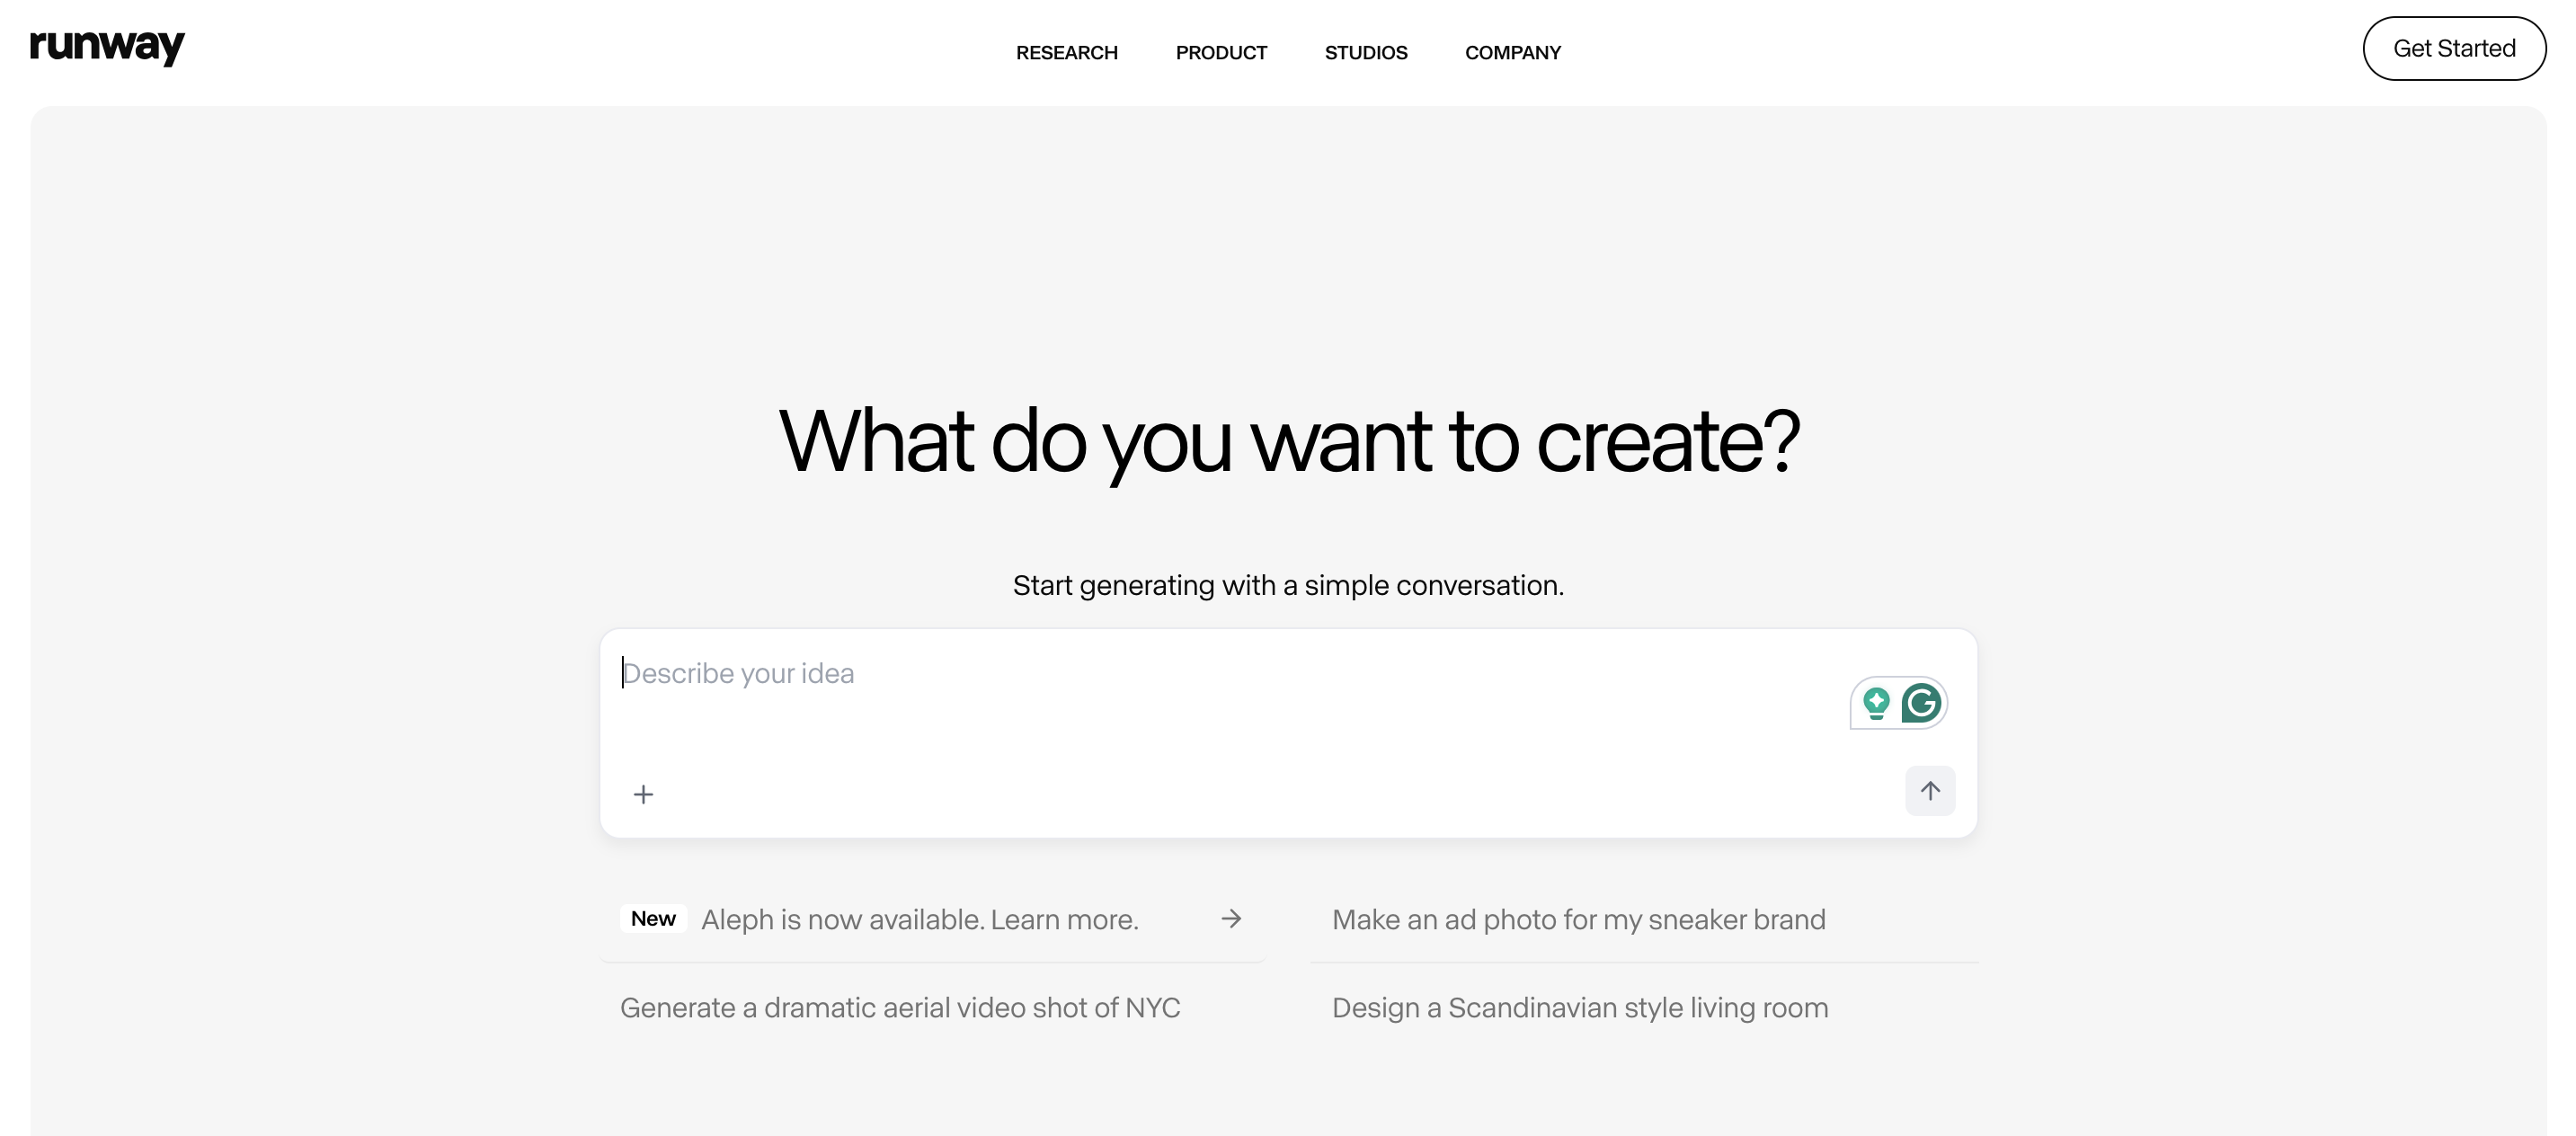
Task: Submit prompt with the up arrow icon
Action: tap(1929, 791)
